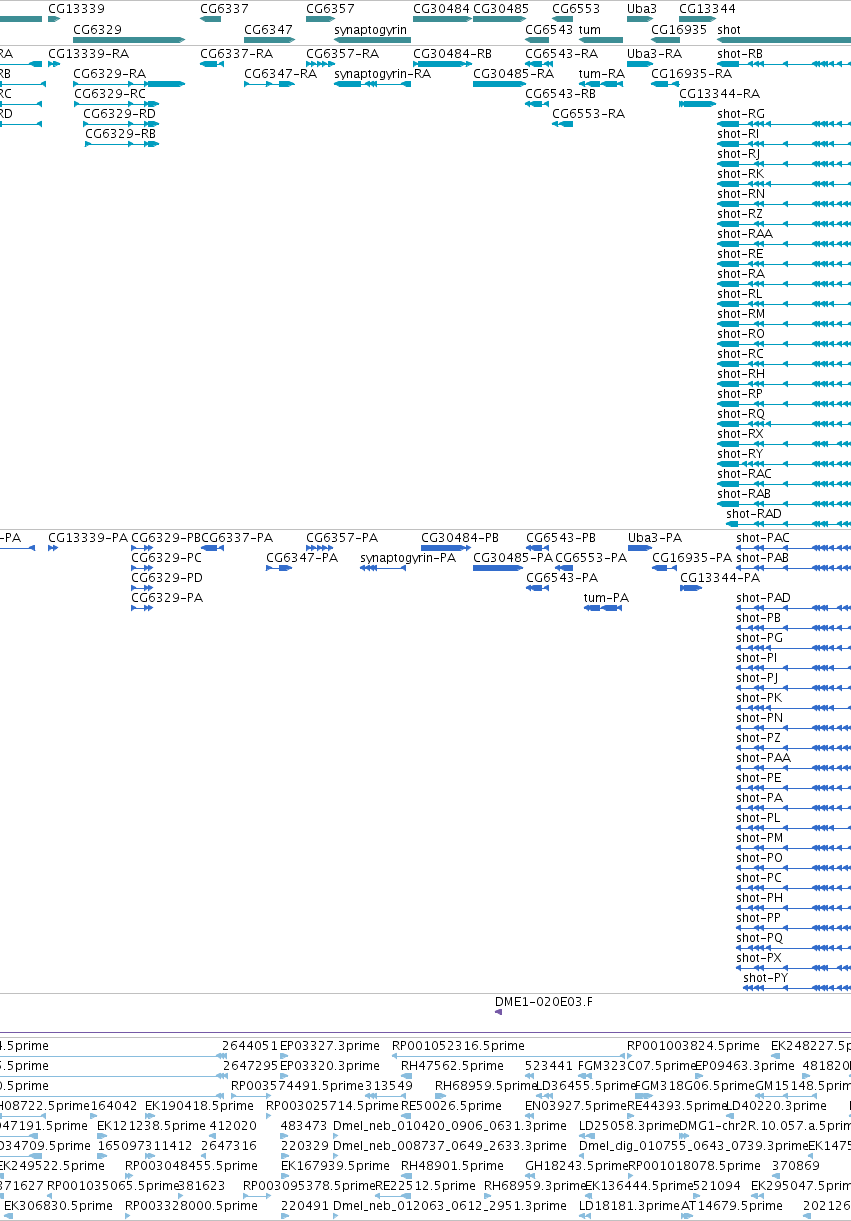This screenshot has height=1221, width=851.
Task: Pick the CG6347 gene label
Action: tap(268, 30)
